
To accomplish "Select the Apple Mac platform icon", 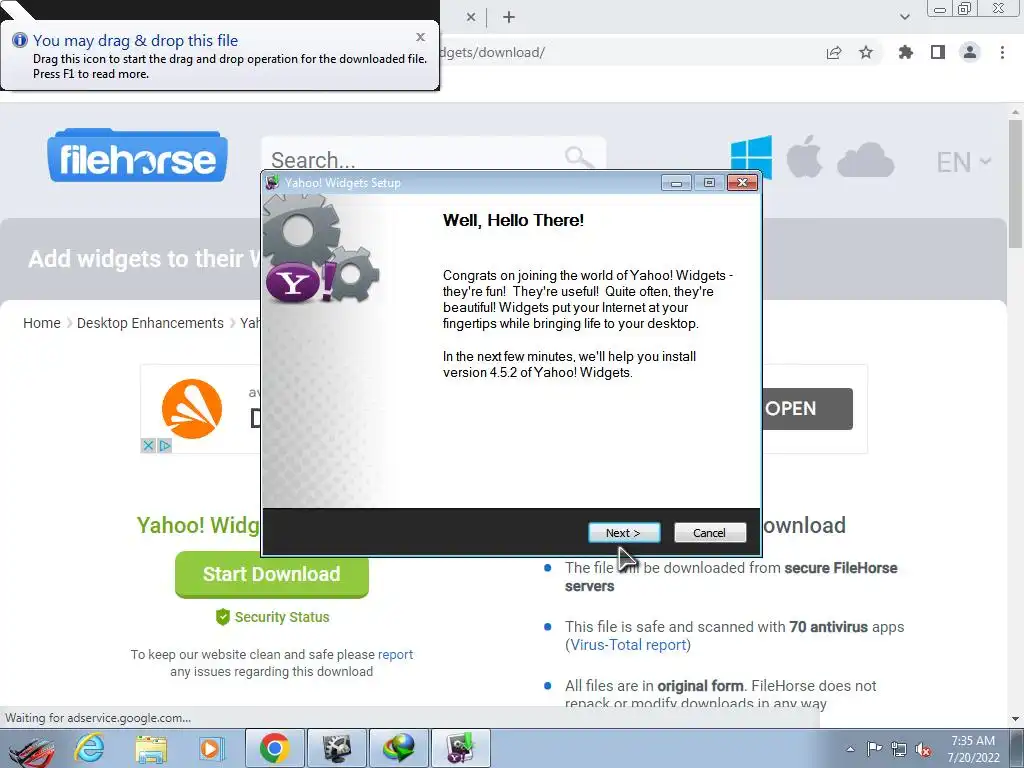I will point(804,157).
